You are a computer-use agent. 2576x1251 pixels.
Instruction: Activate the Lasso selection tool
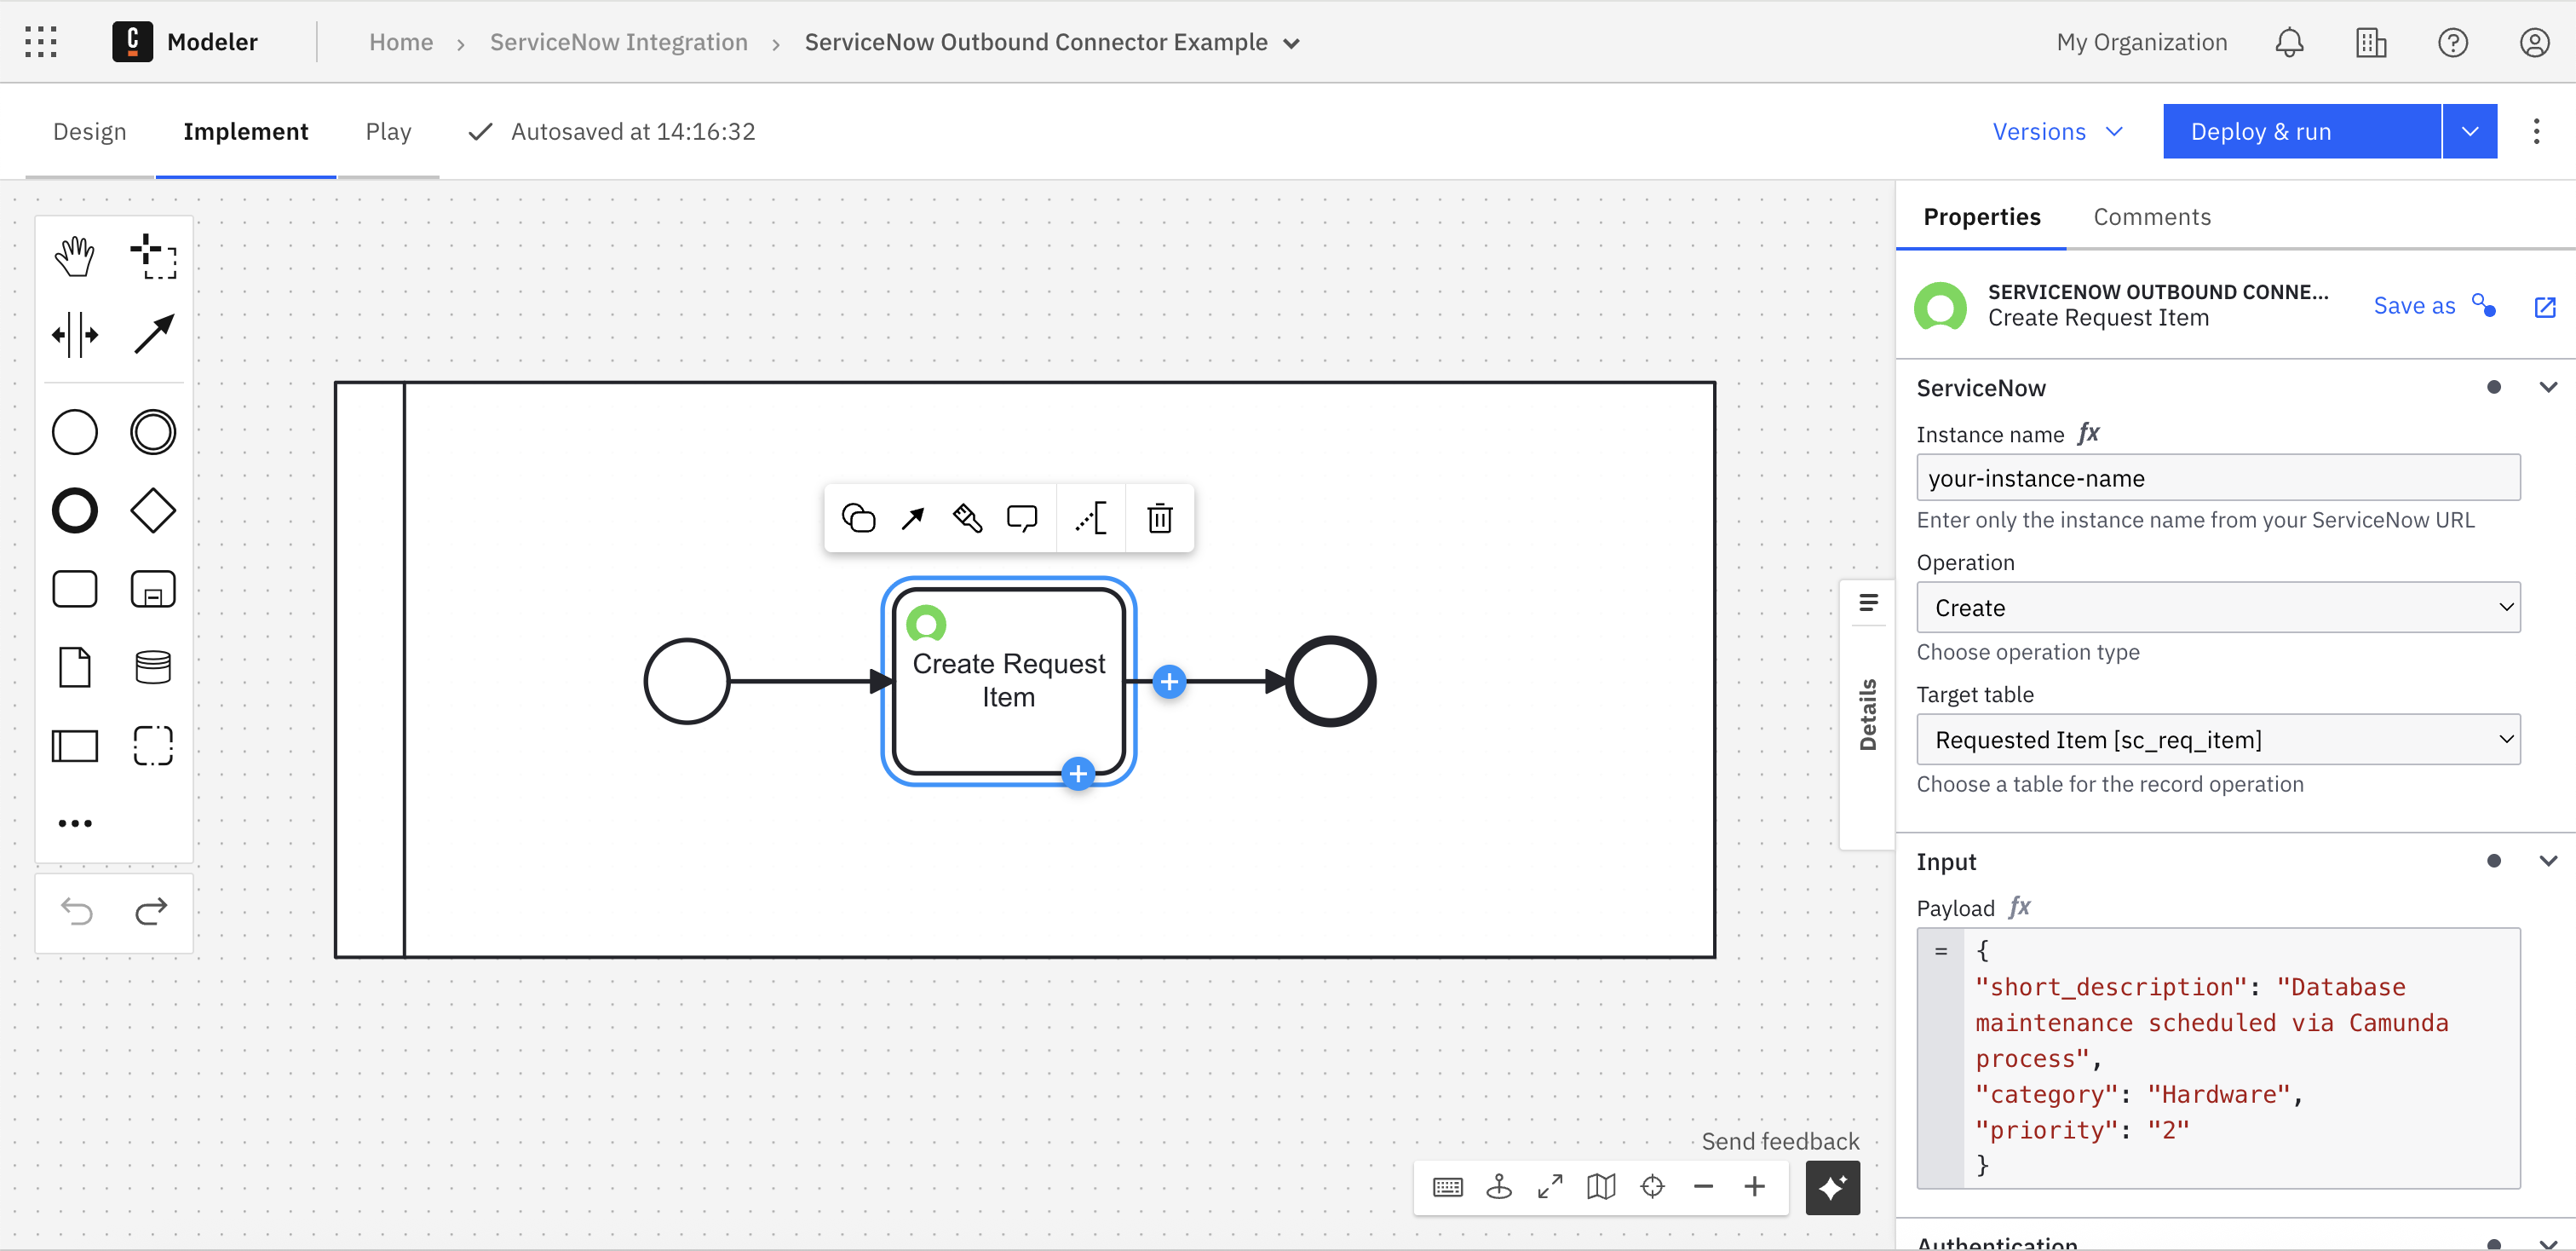tap(153, 257)
